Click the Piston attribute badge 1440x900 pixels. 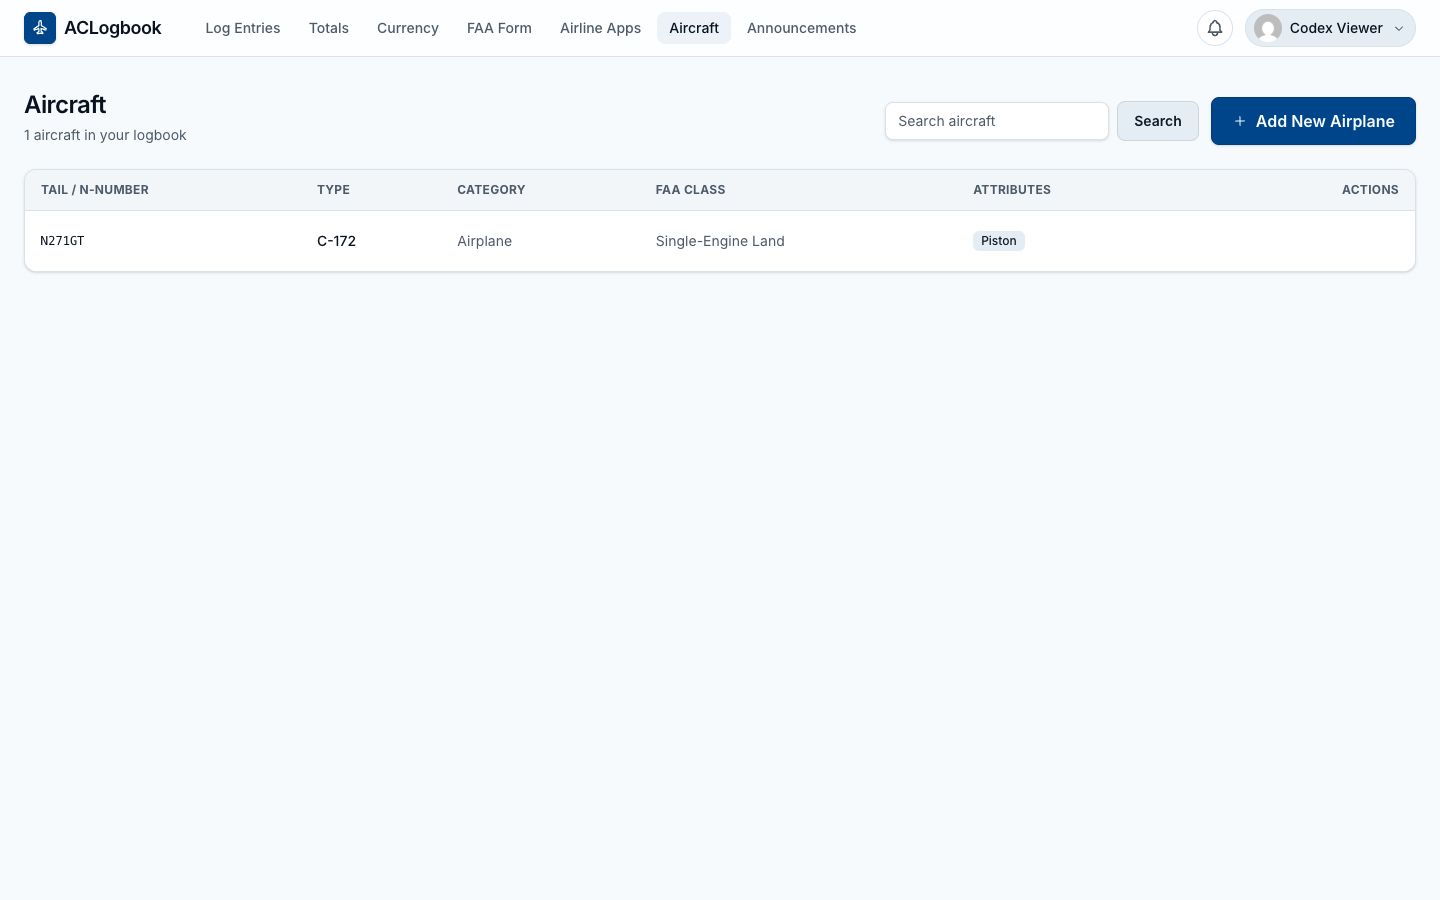[x=999, y=241]
